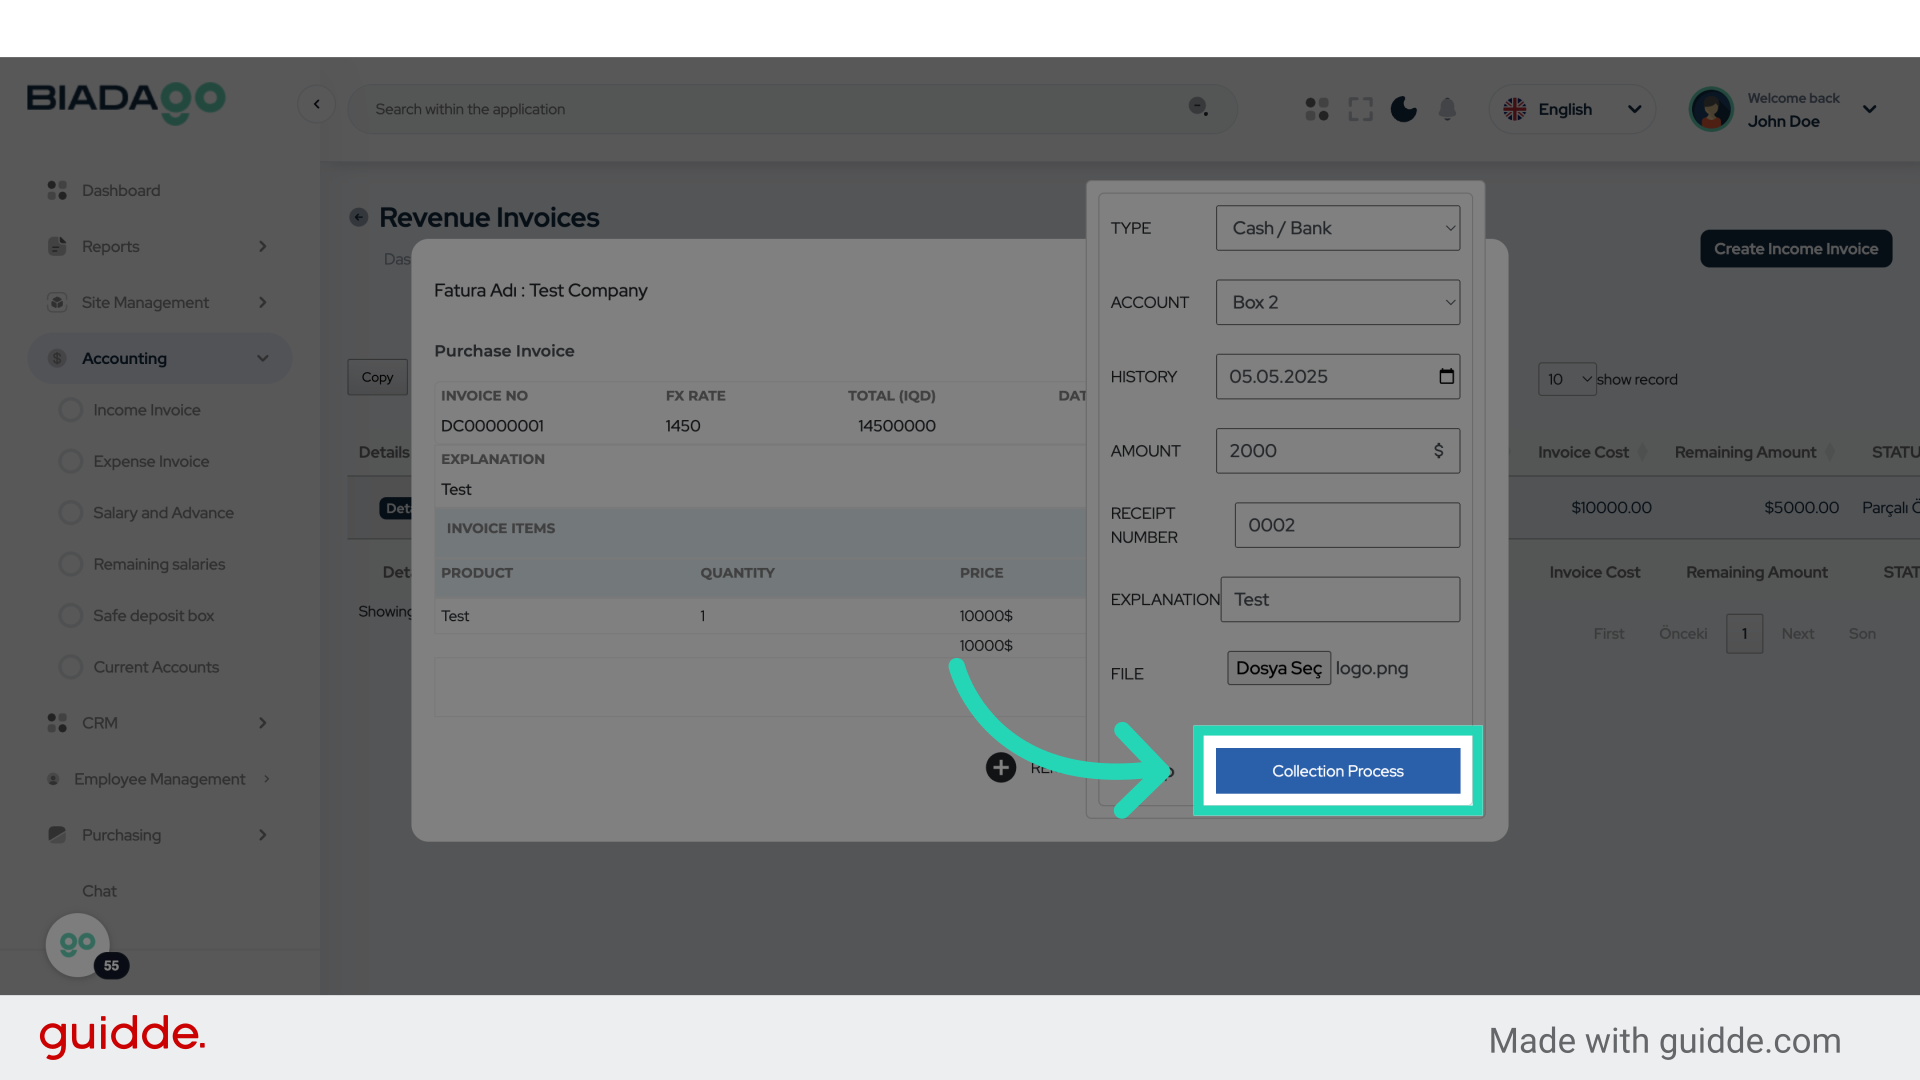The height and width of the screenshot is (1080, 1920).
Task: Select the Dashboard sidebar icon
Action: click(56, 190)
